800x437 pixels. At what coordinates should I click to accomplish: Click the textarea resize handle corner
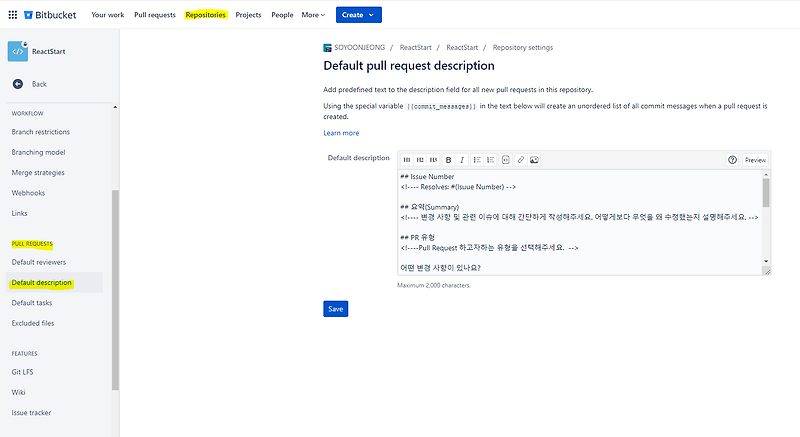click(x=766, y=271)
